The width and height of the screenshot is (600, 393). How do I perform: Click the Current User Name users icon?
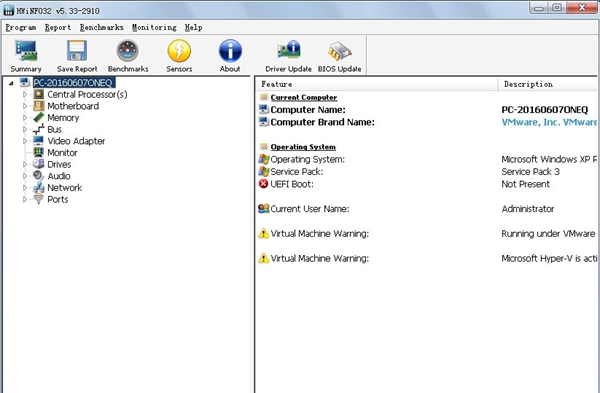(263, 209)
